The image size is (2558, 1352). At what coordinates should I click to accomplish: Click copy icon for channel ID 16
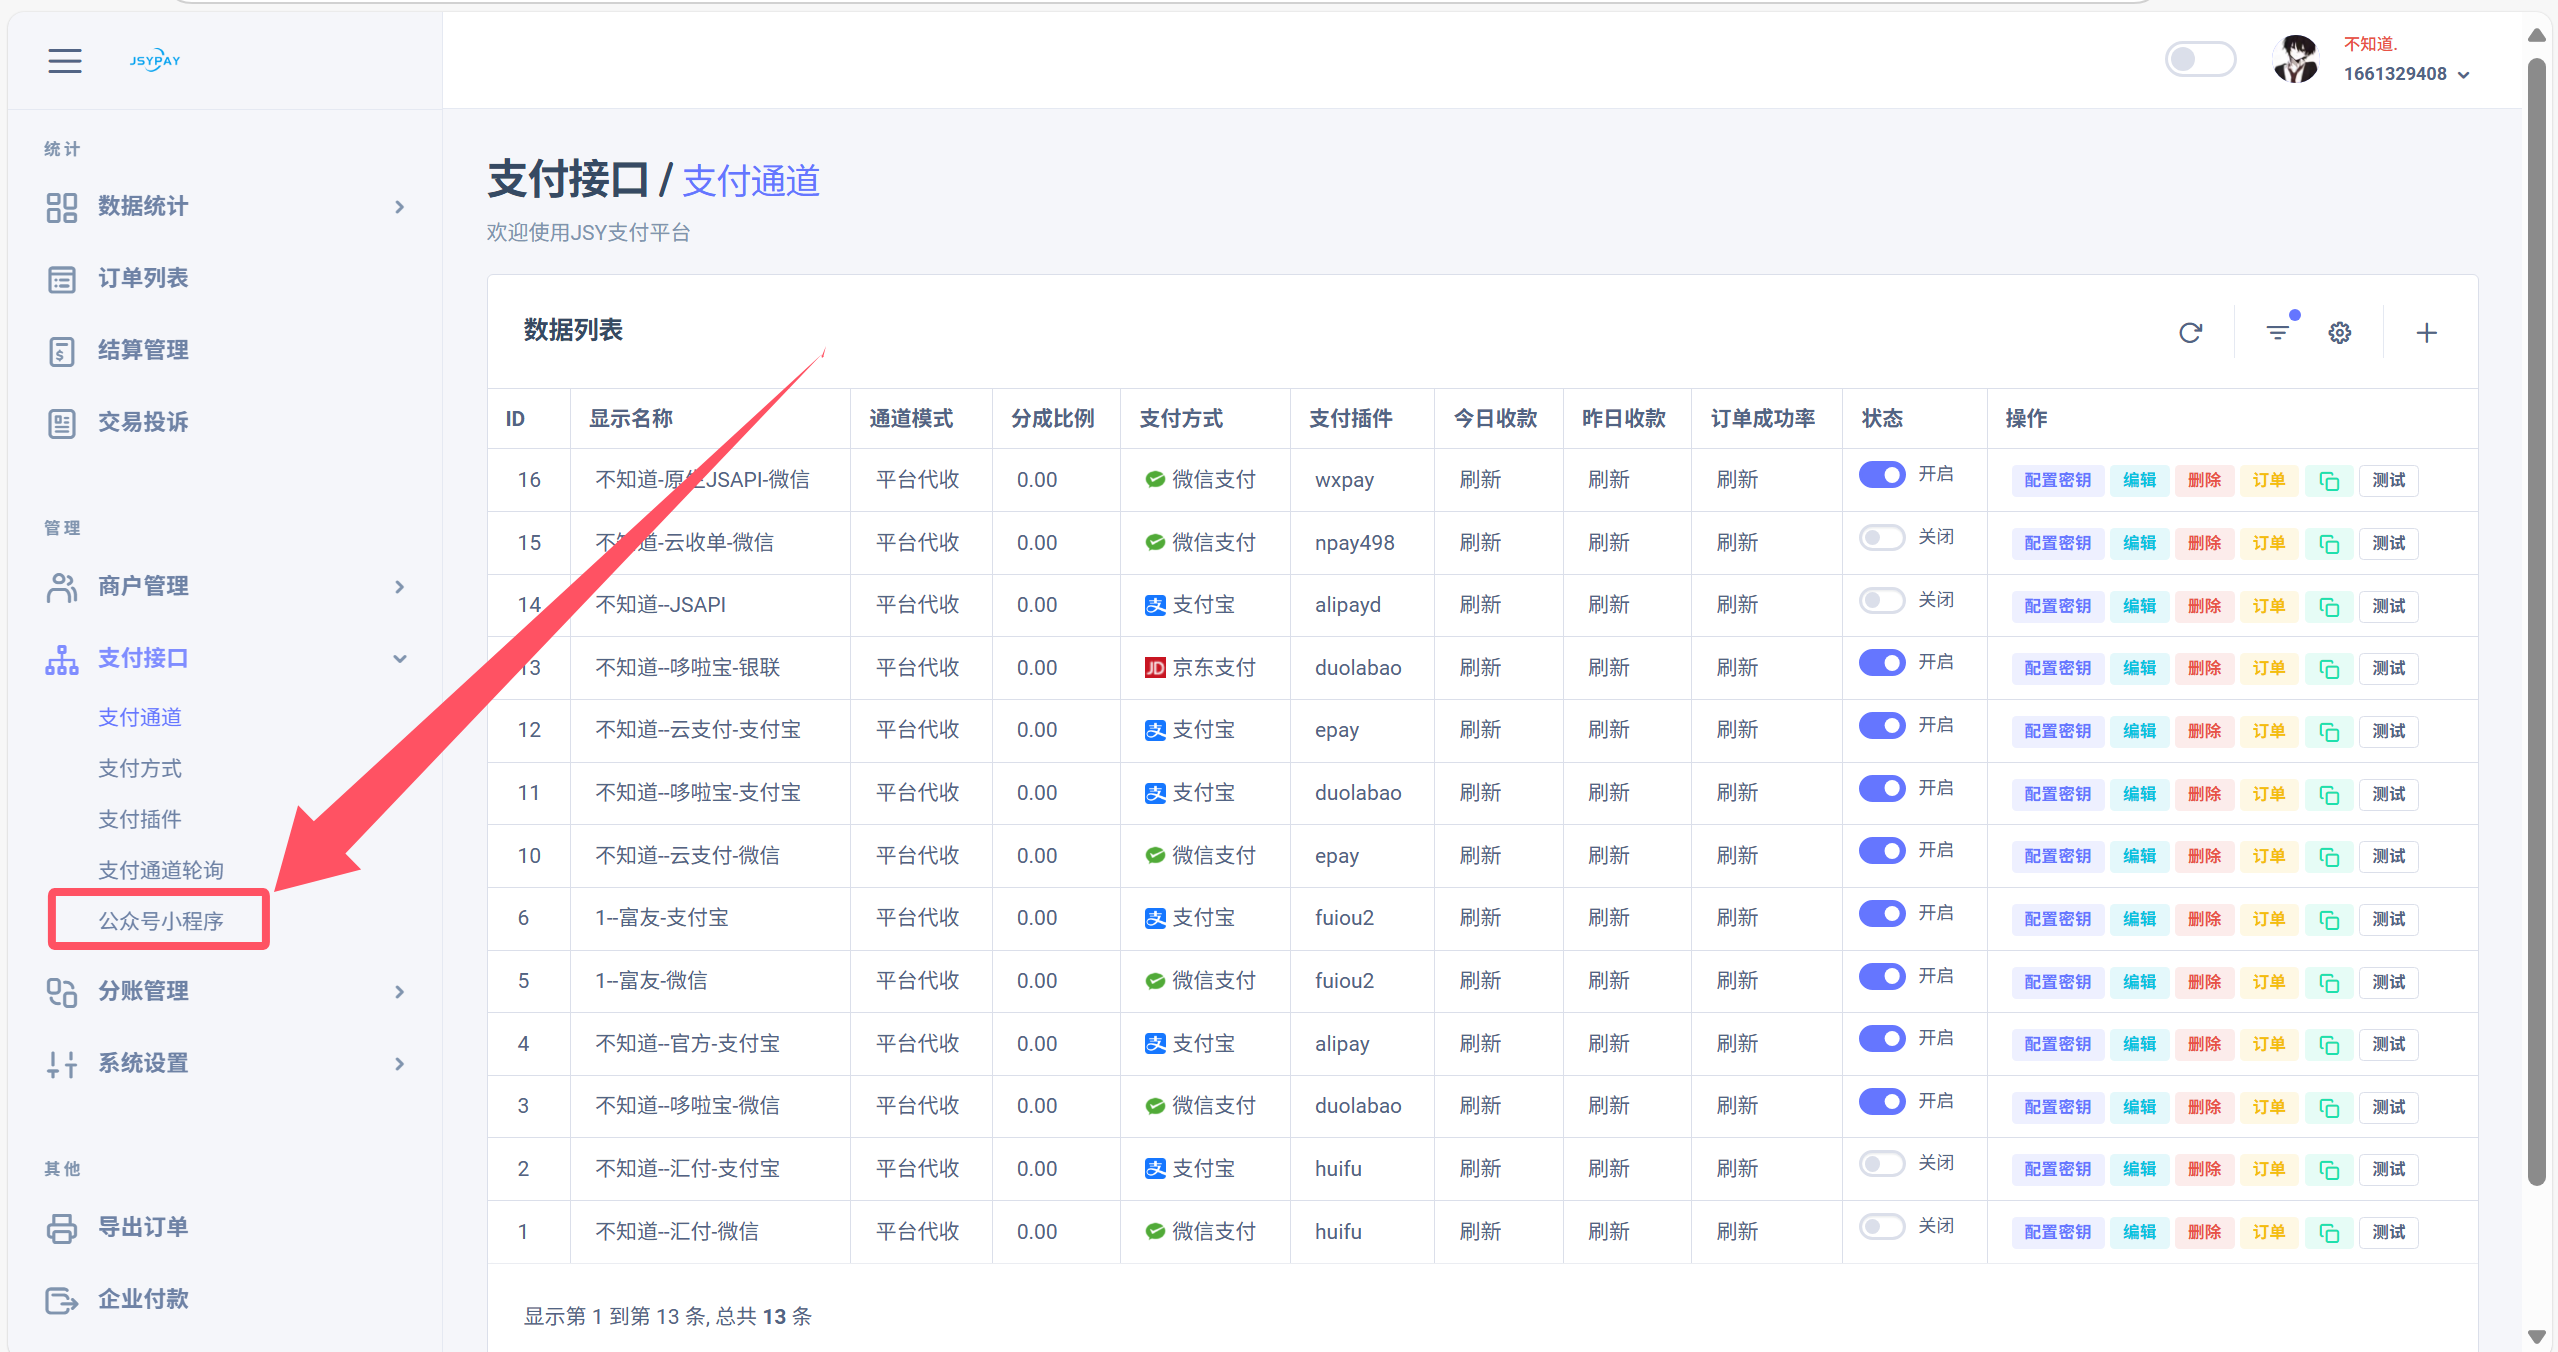tap(2329, 481)
